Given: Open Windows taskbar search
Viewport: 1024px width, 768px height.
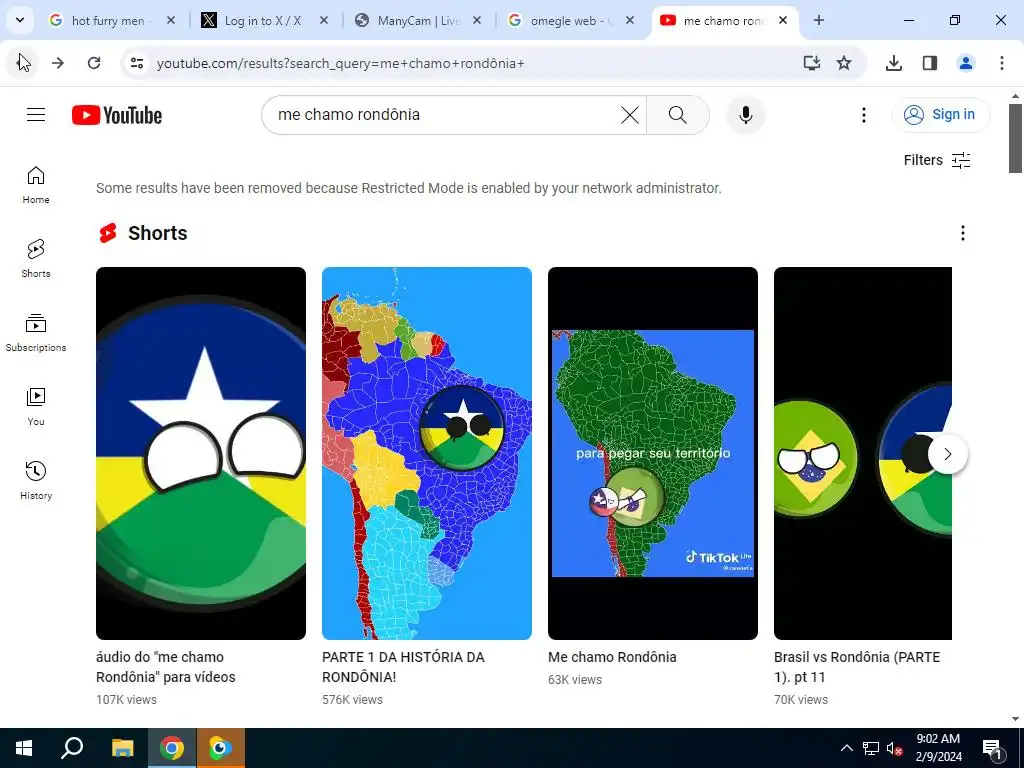Looking at the screenshot, I should [x=72, y=748].
